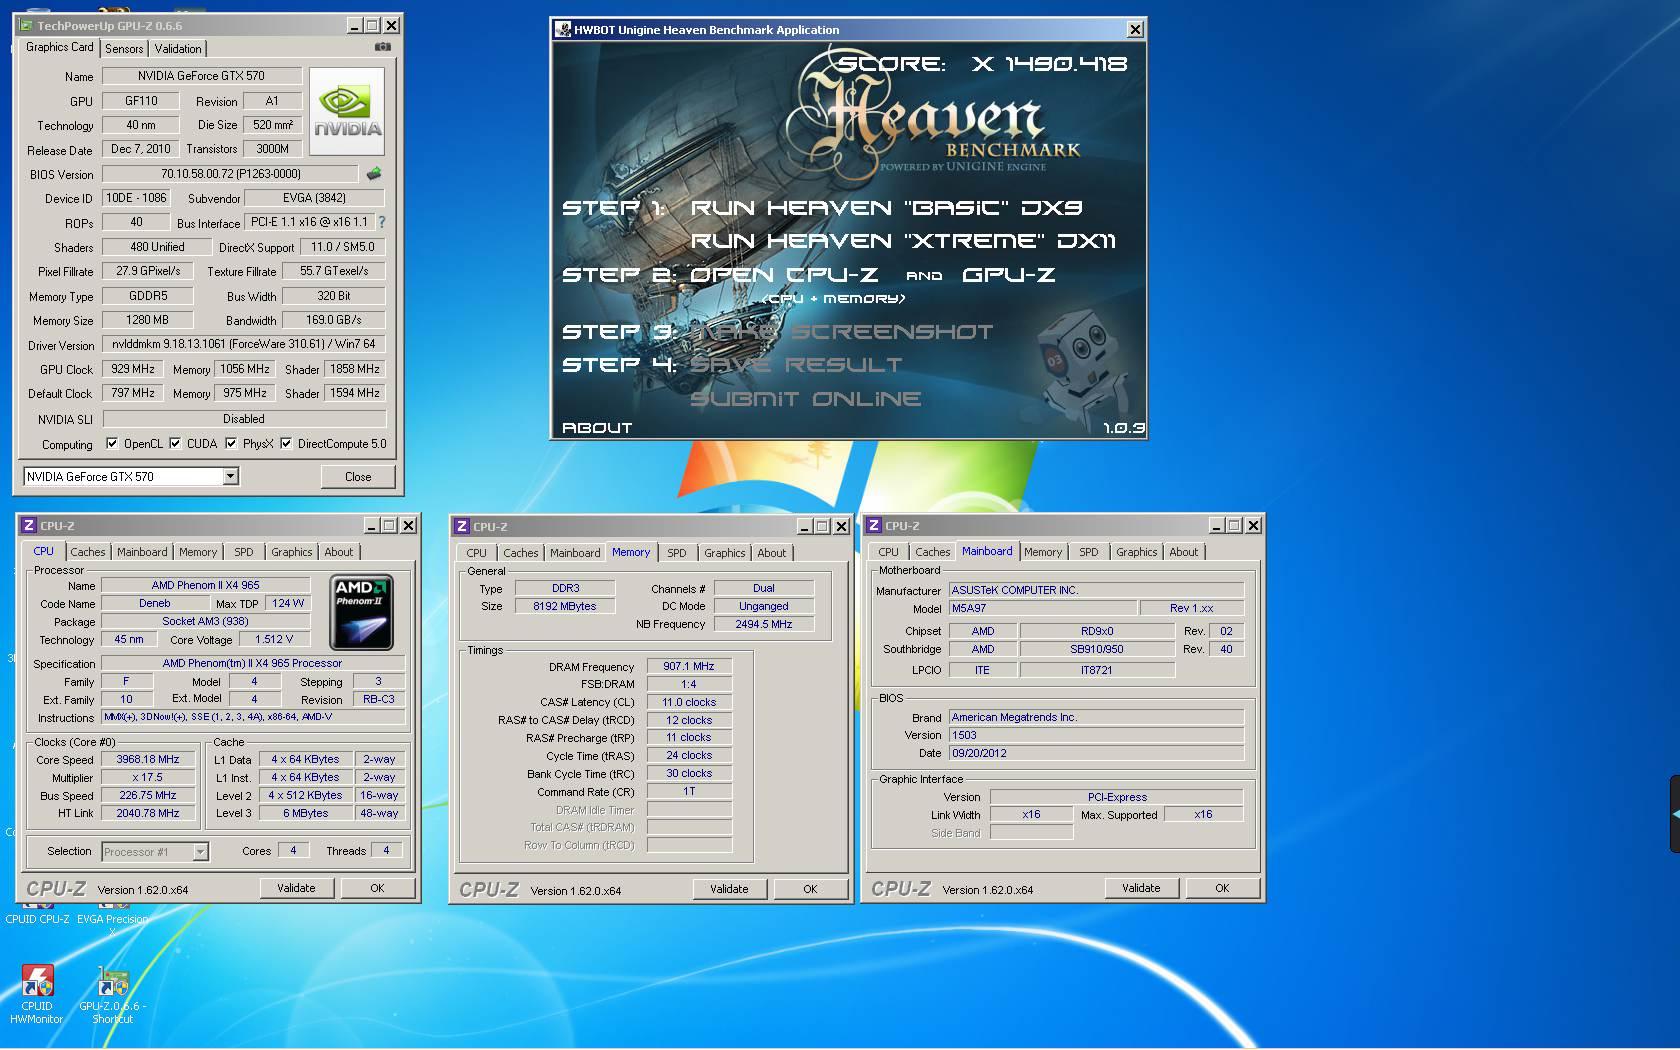Click the Bus Interface question mark help icon
Image resolution: width=1680 pixels, height=1050 pixels.
[381, 222]
